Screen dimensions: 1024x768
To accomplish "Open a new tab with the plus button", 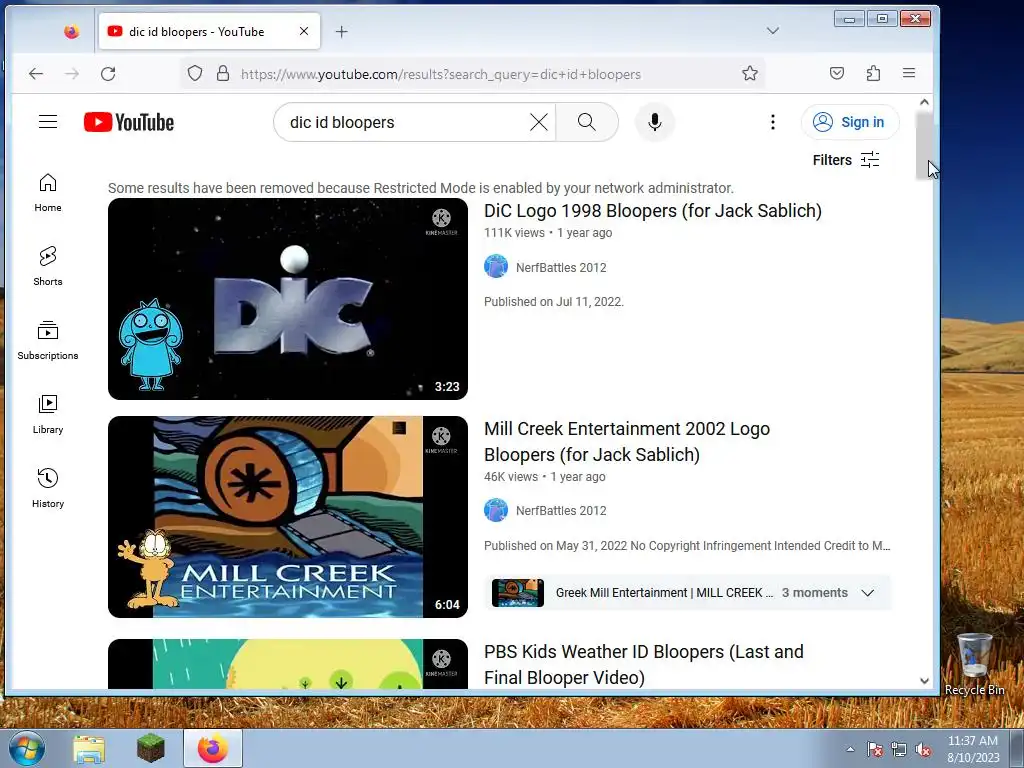I will coord(342,31).
